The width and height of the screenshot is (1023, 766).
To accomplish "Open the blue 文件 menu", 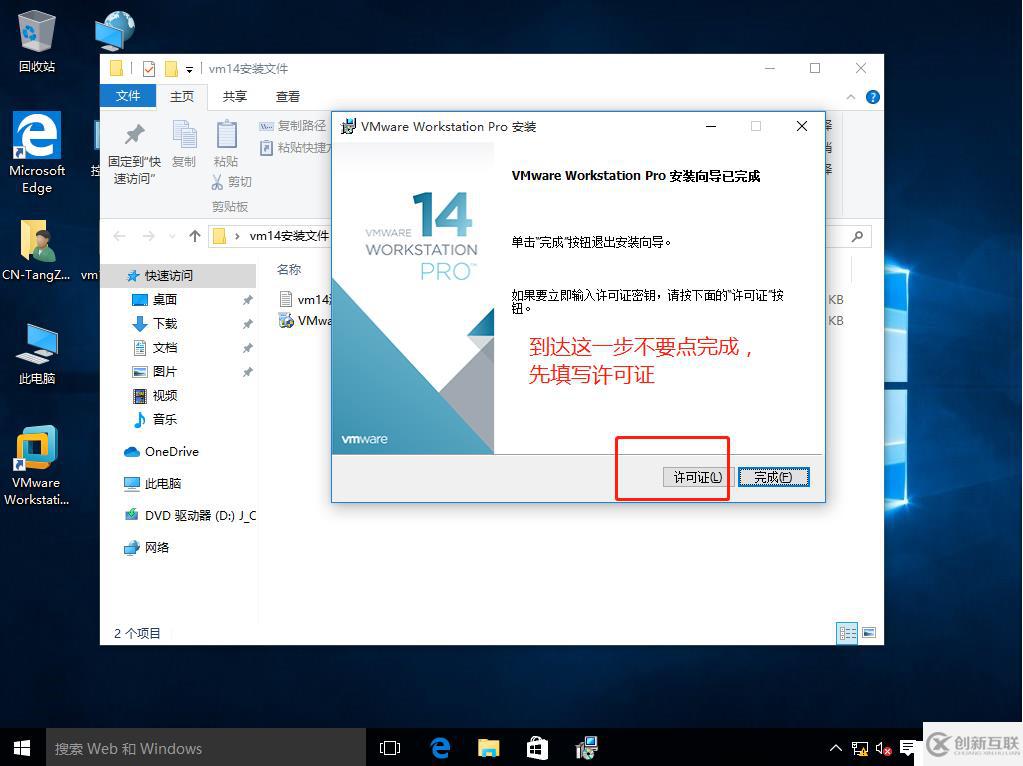I will coord(128,96).
